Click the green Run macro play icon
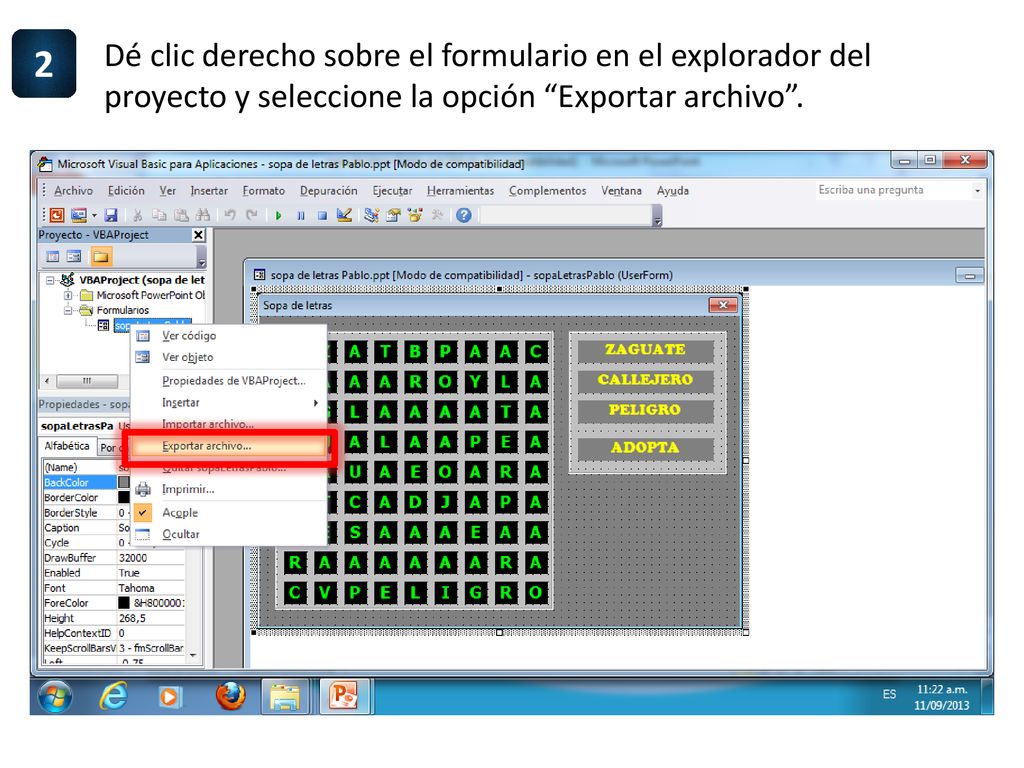This screenshot has width=1024, height=768. click(x=279, y=216)
